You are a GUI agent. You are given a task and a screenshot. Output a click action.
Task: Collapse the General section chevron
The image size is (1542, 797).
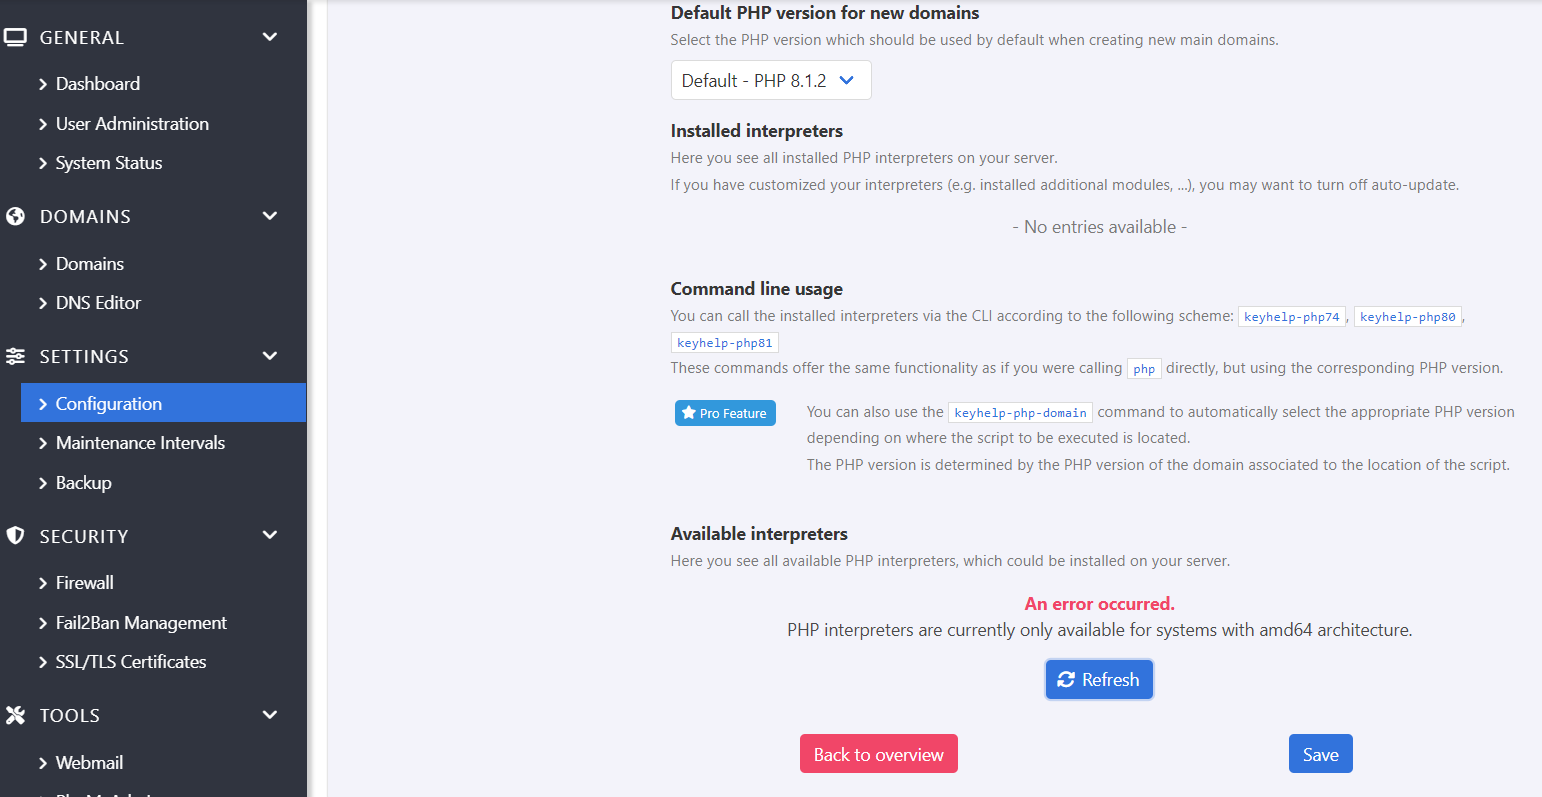[270, 38]
